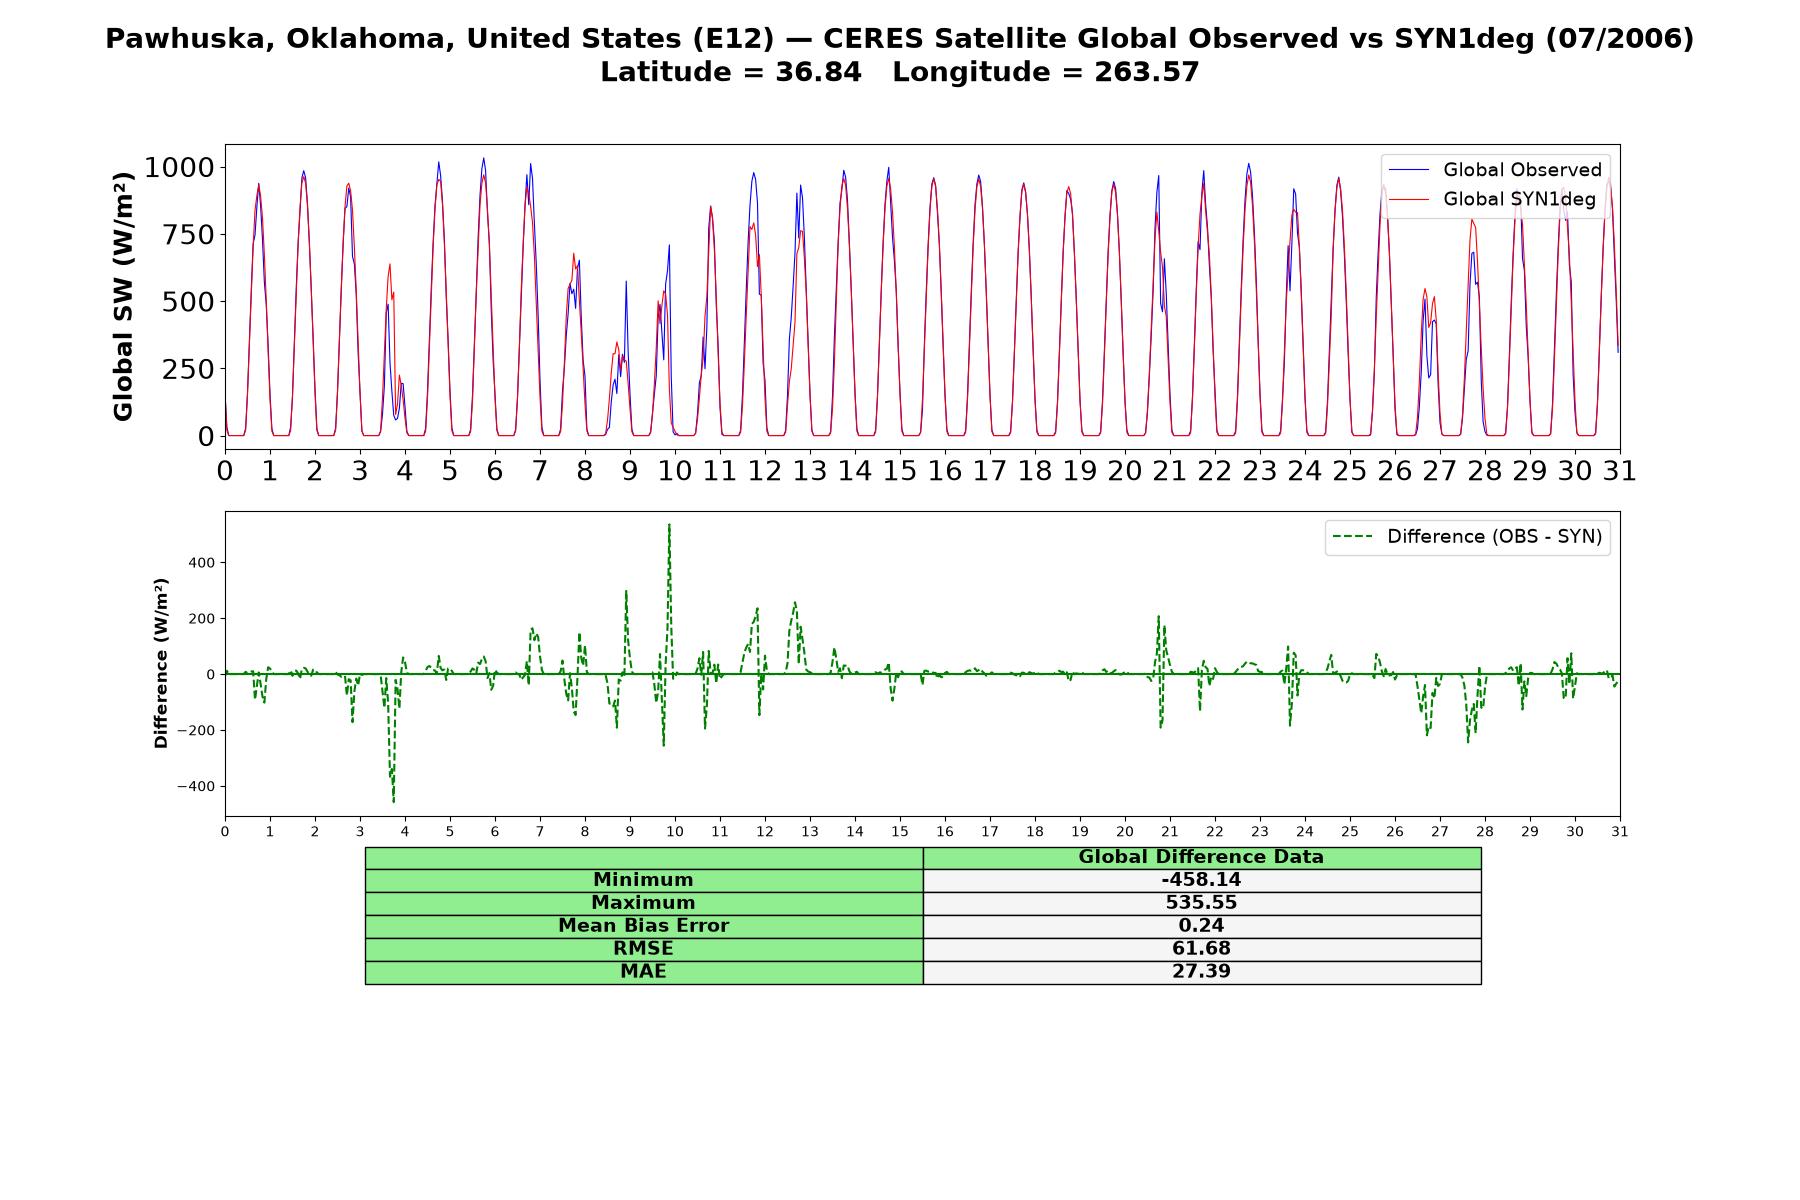The height and width of the screenshot is (1200, 1800).
Task: Click the green dashed legend line sample
Action: coord(1353,537)
